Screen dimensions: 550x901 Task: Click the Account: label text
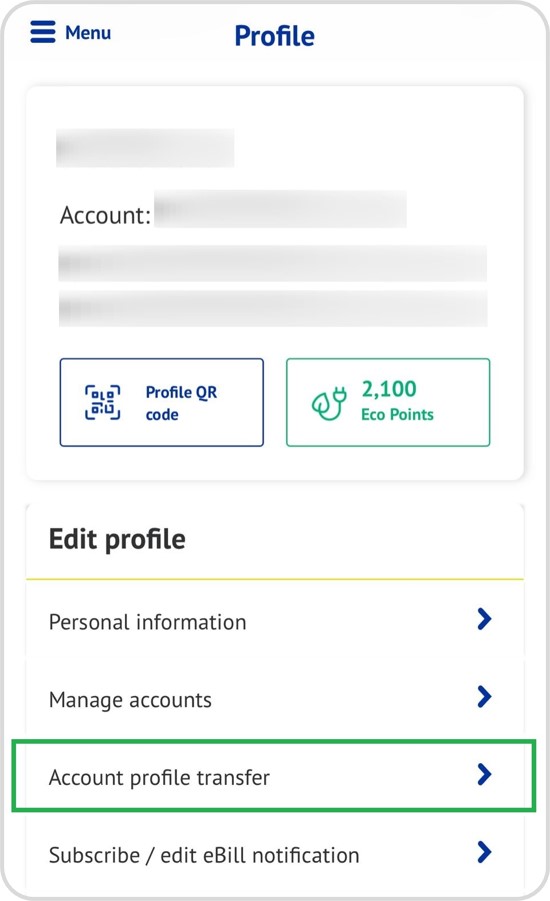pos(105,215)
